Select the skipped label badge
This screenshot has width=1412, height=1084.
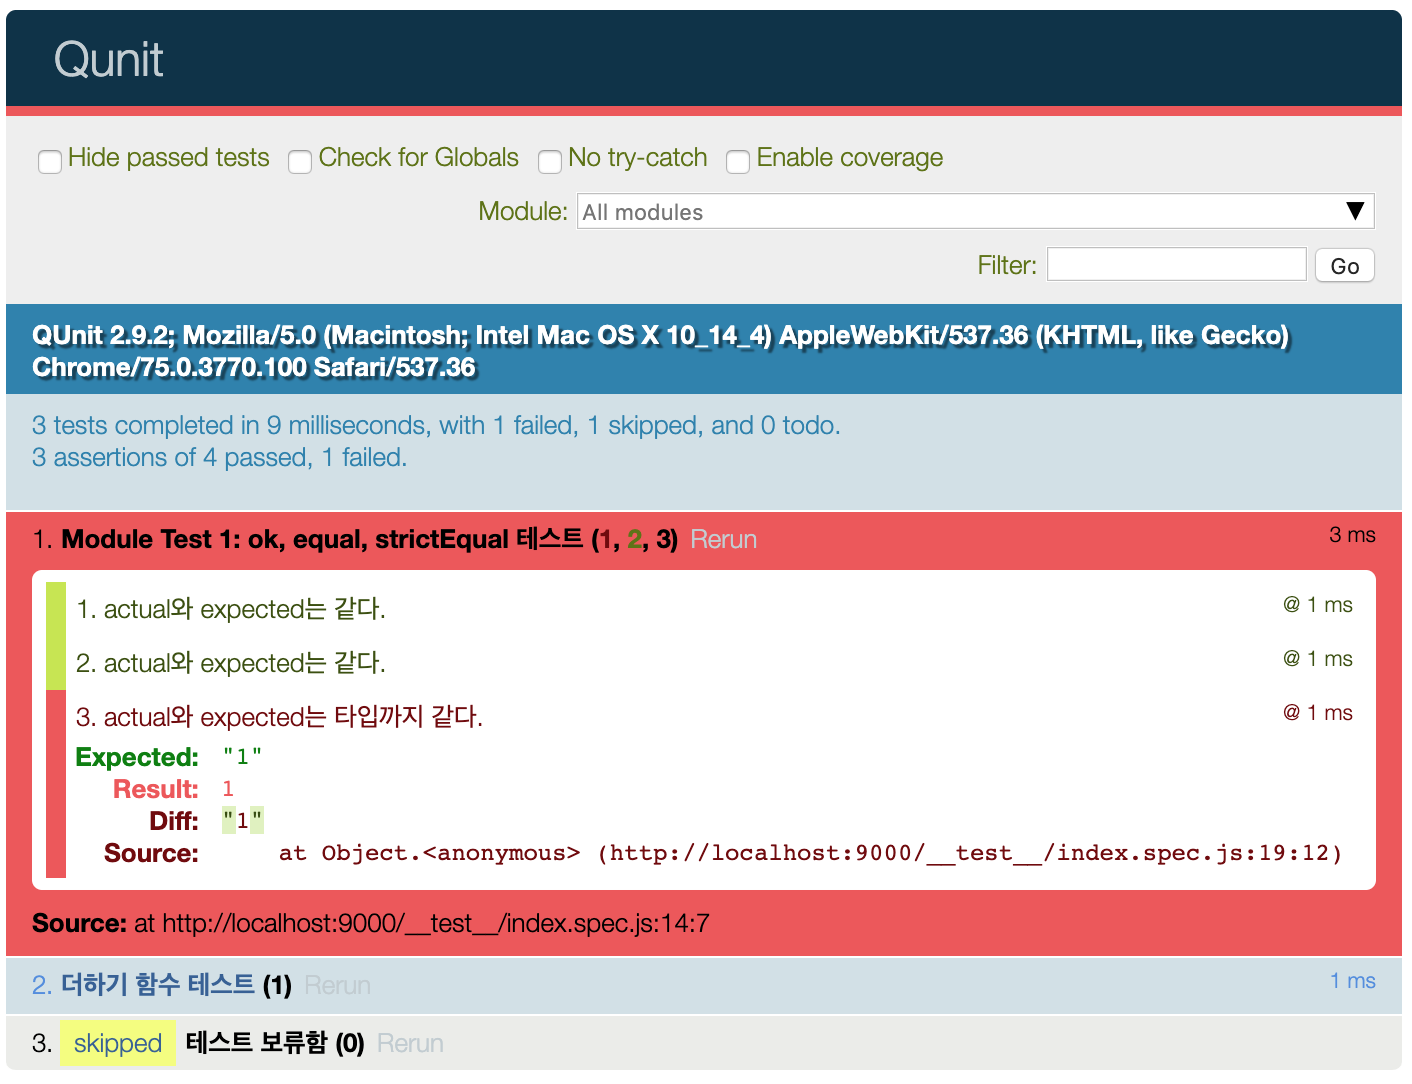click(x=118, y=1043)
